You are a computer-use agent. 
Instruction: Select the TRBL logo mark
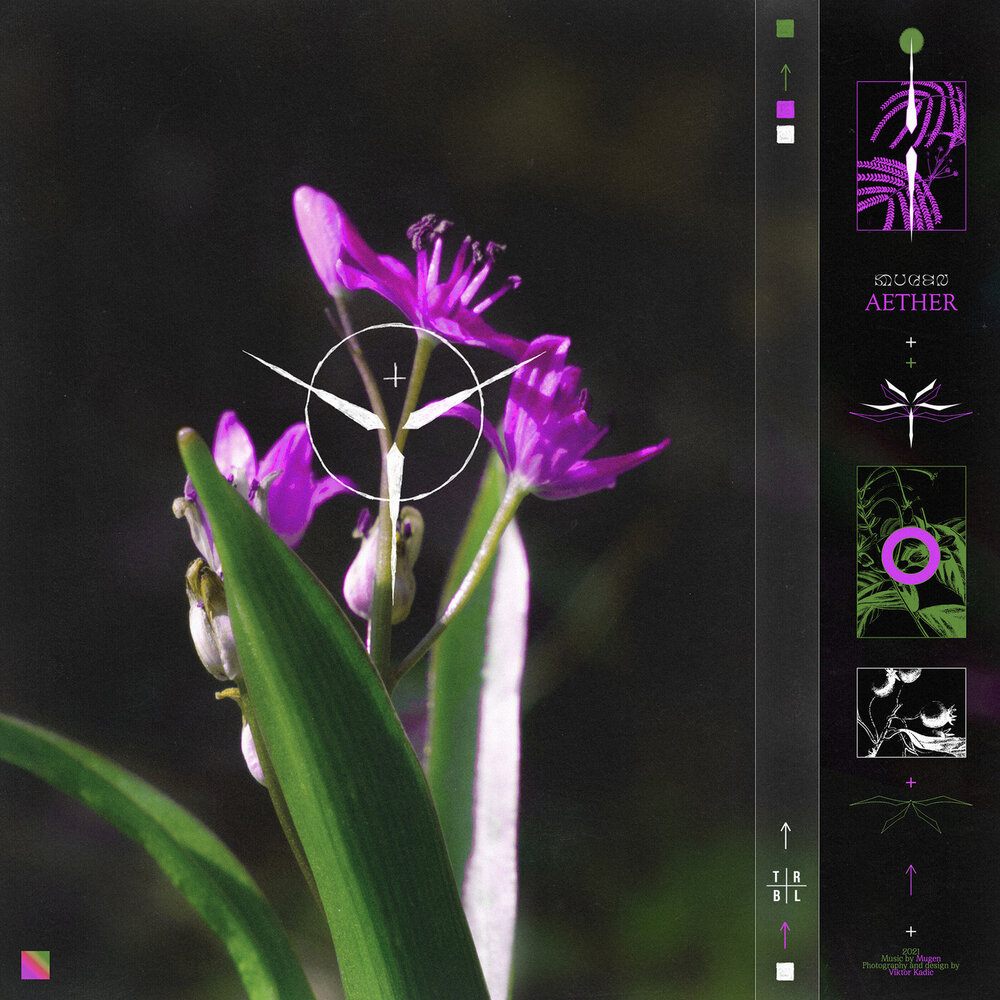coord(786,887)
